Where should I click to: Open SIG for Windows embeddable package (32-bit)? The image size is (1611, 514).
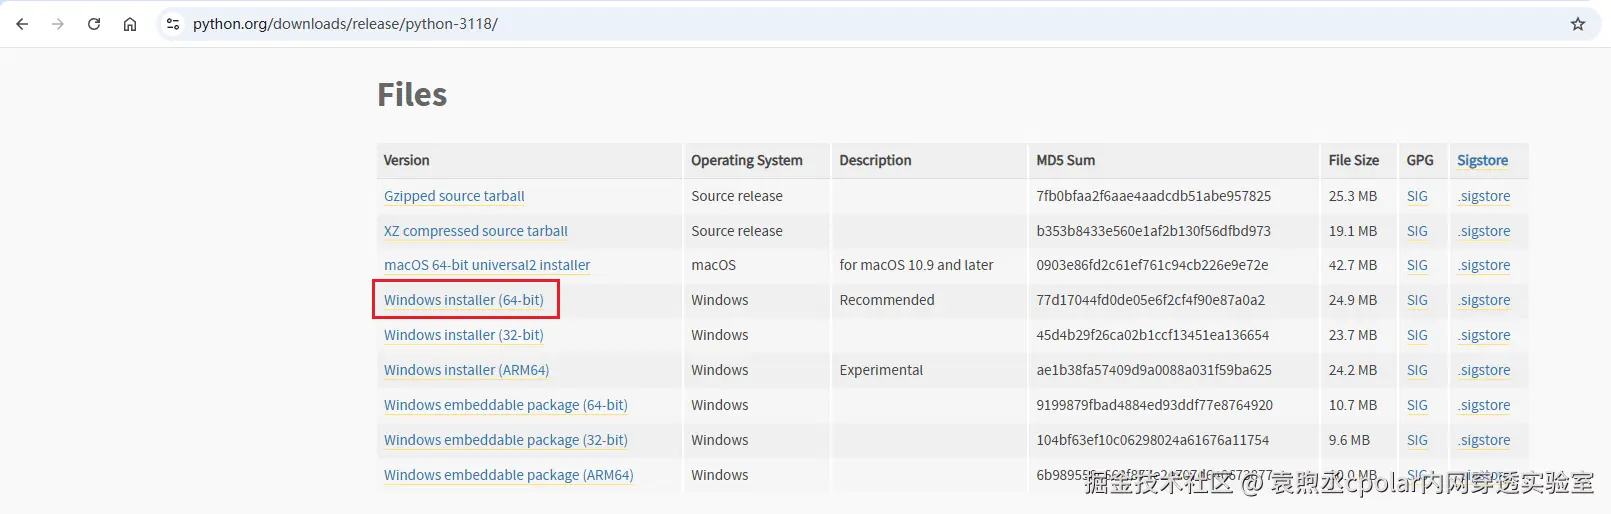[x=1417, y=440]
